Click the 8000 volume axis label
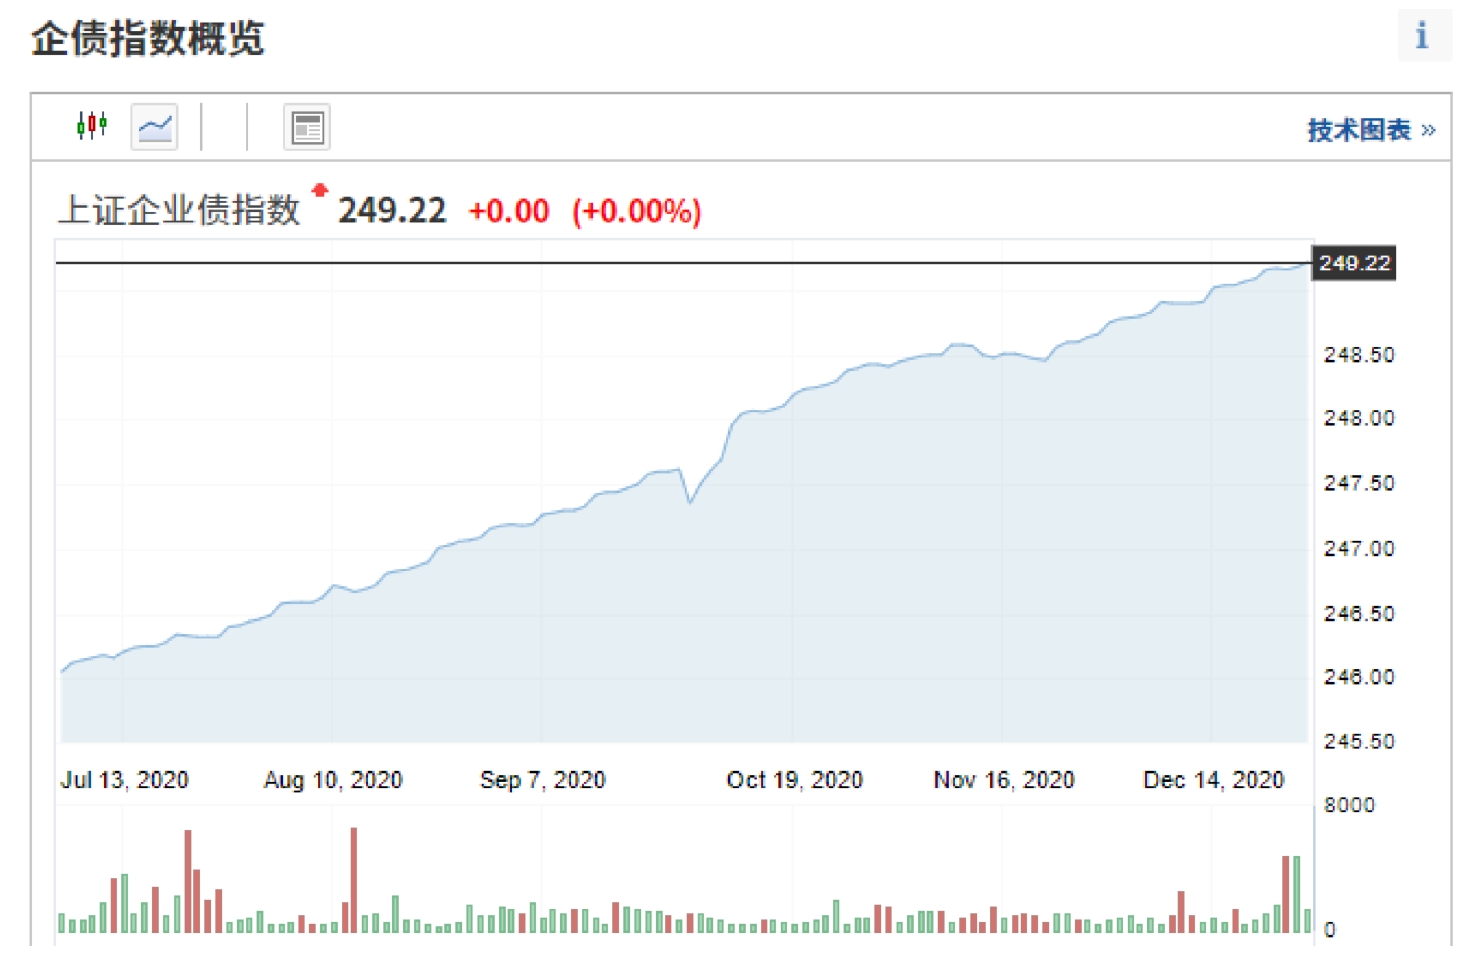The width and height of the screenshot is (1470, 953). pyautogui.click(x=1349, y=805)
